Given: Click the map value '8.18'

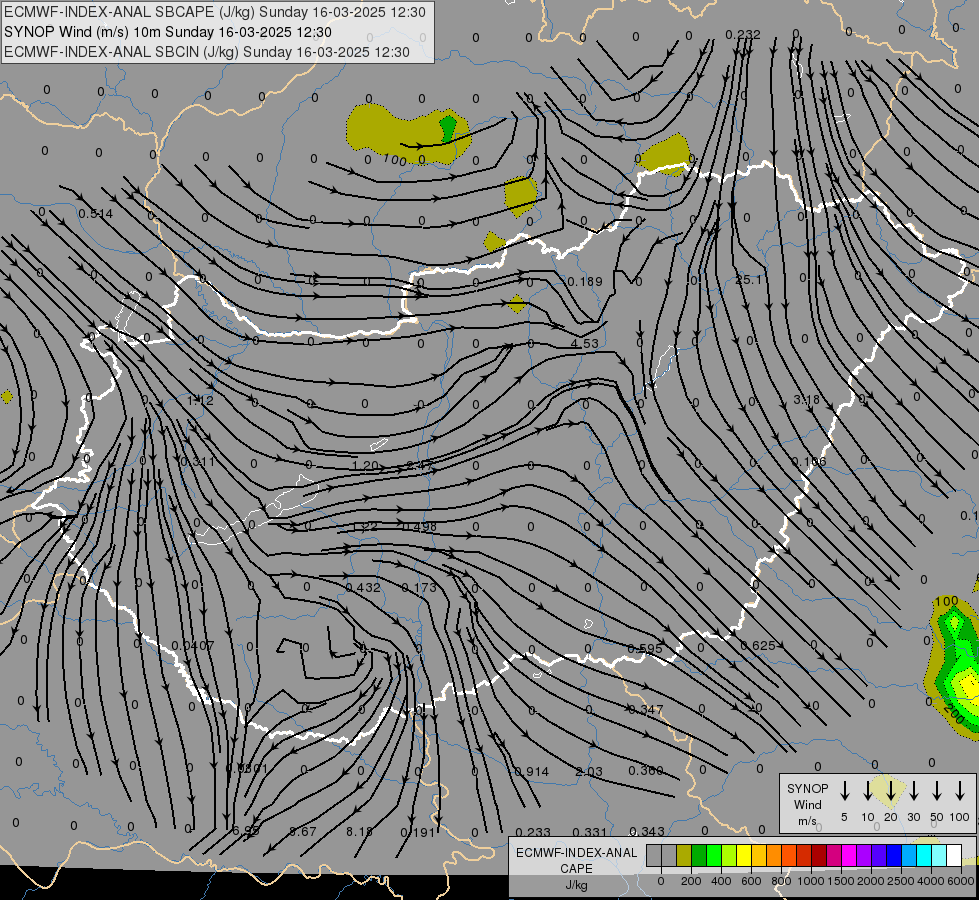Looking at the screenshot, I should pos(360,832).
